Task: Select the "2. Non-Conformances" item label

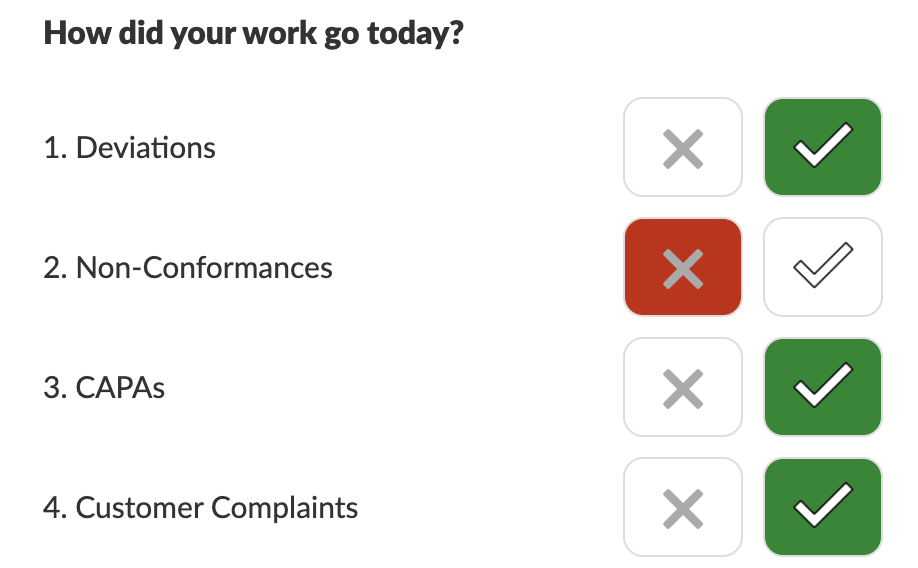Action: (188, 268)
